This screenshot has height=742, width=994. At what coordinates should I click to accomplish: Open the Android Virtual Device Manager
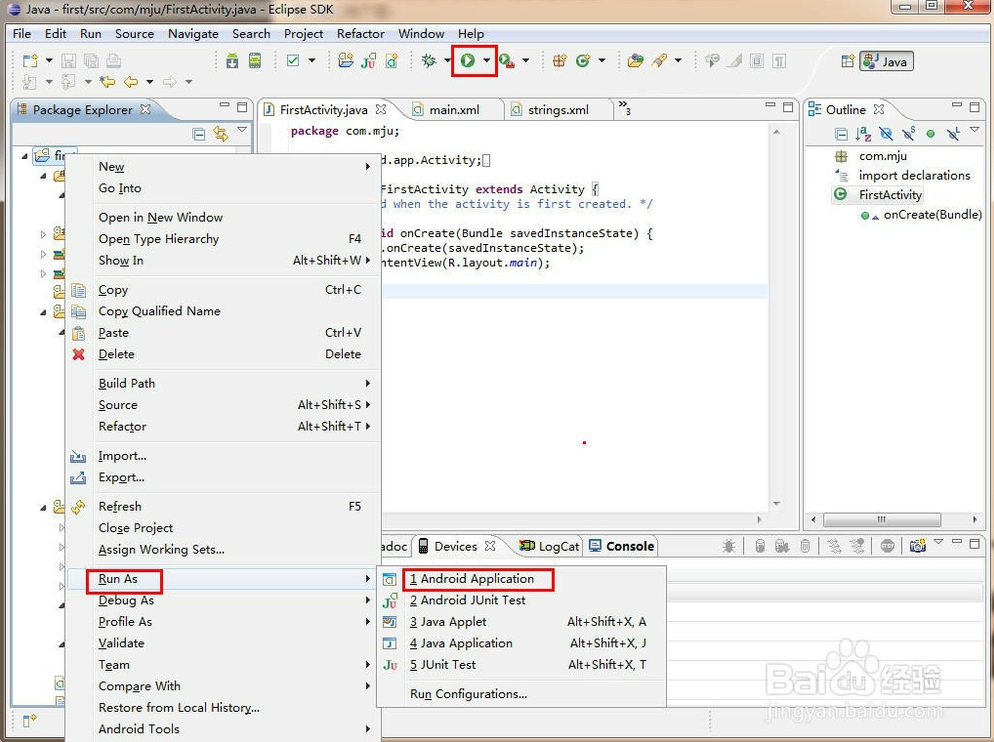[255, 61]
